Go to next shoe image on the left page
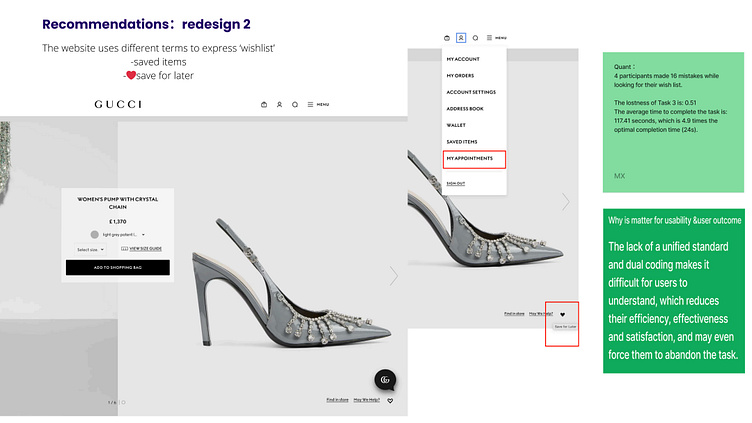The width and height of the screenshot is (752, 423). click(x=394, y=276)
